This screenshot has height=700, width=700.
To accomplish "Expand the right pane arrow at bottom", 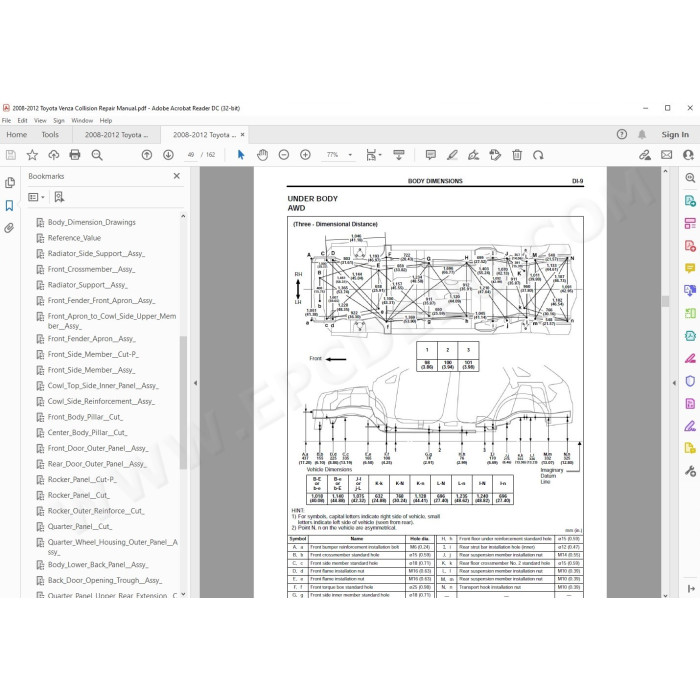I will click(x=691, y=588).
